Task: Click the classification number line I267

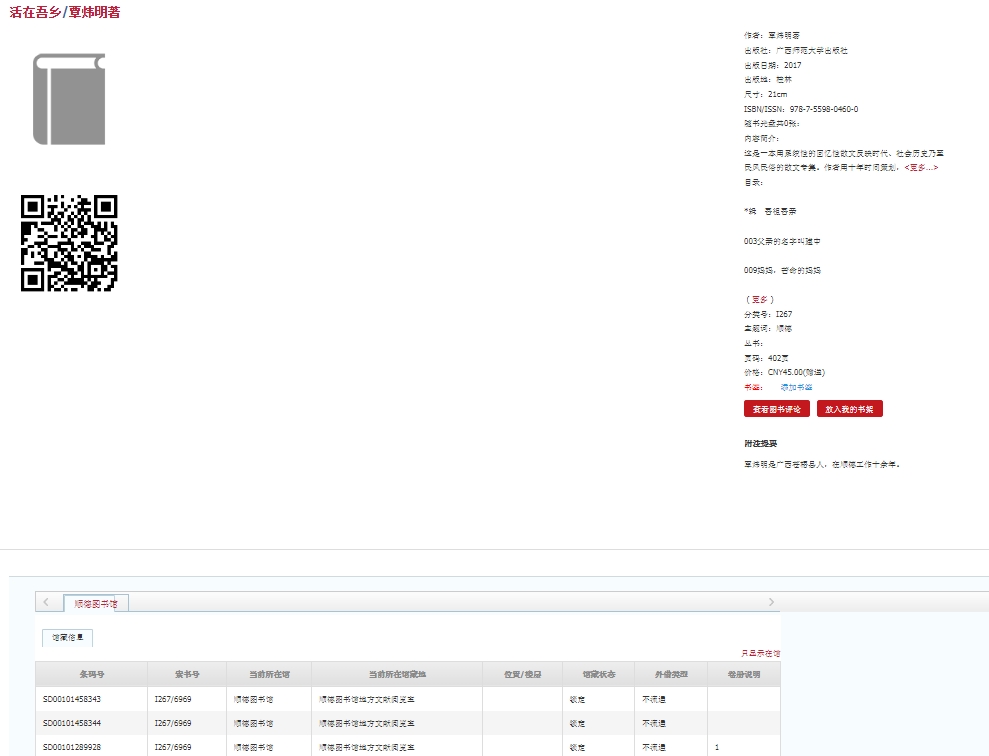Action: tap(768, 314)
